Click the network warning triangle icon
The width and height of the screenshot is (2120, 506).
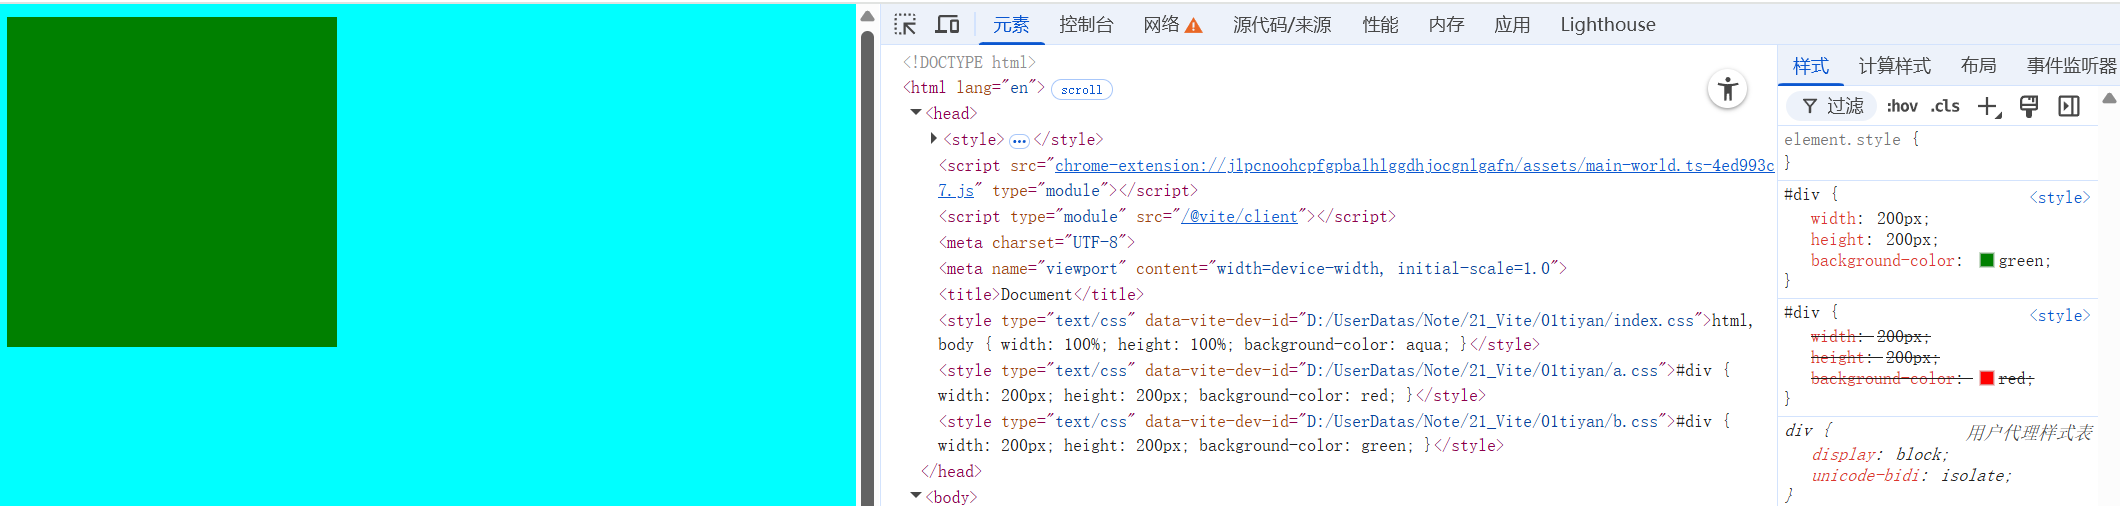point(1193,25)
